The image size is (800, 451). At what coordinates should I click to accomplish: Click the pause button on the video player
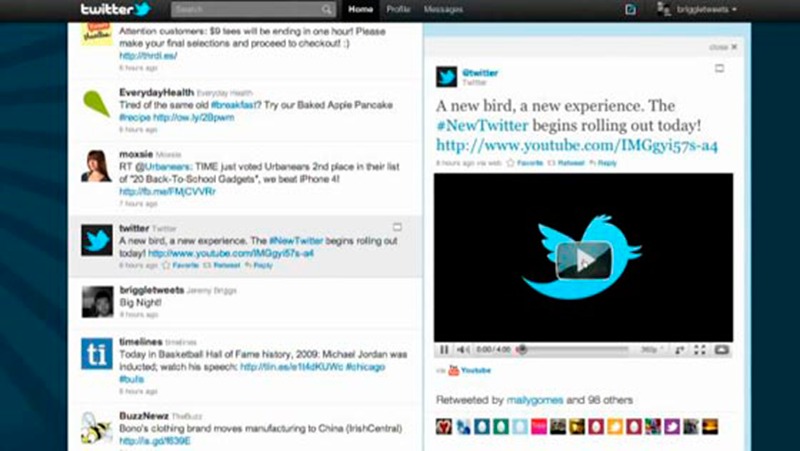point(444,349)
